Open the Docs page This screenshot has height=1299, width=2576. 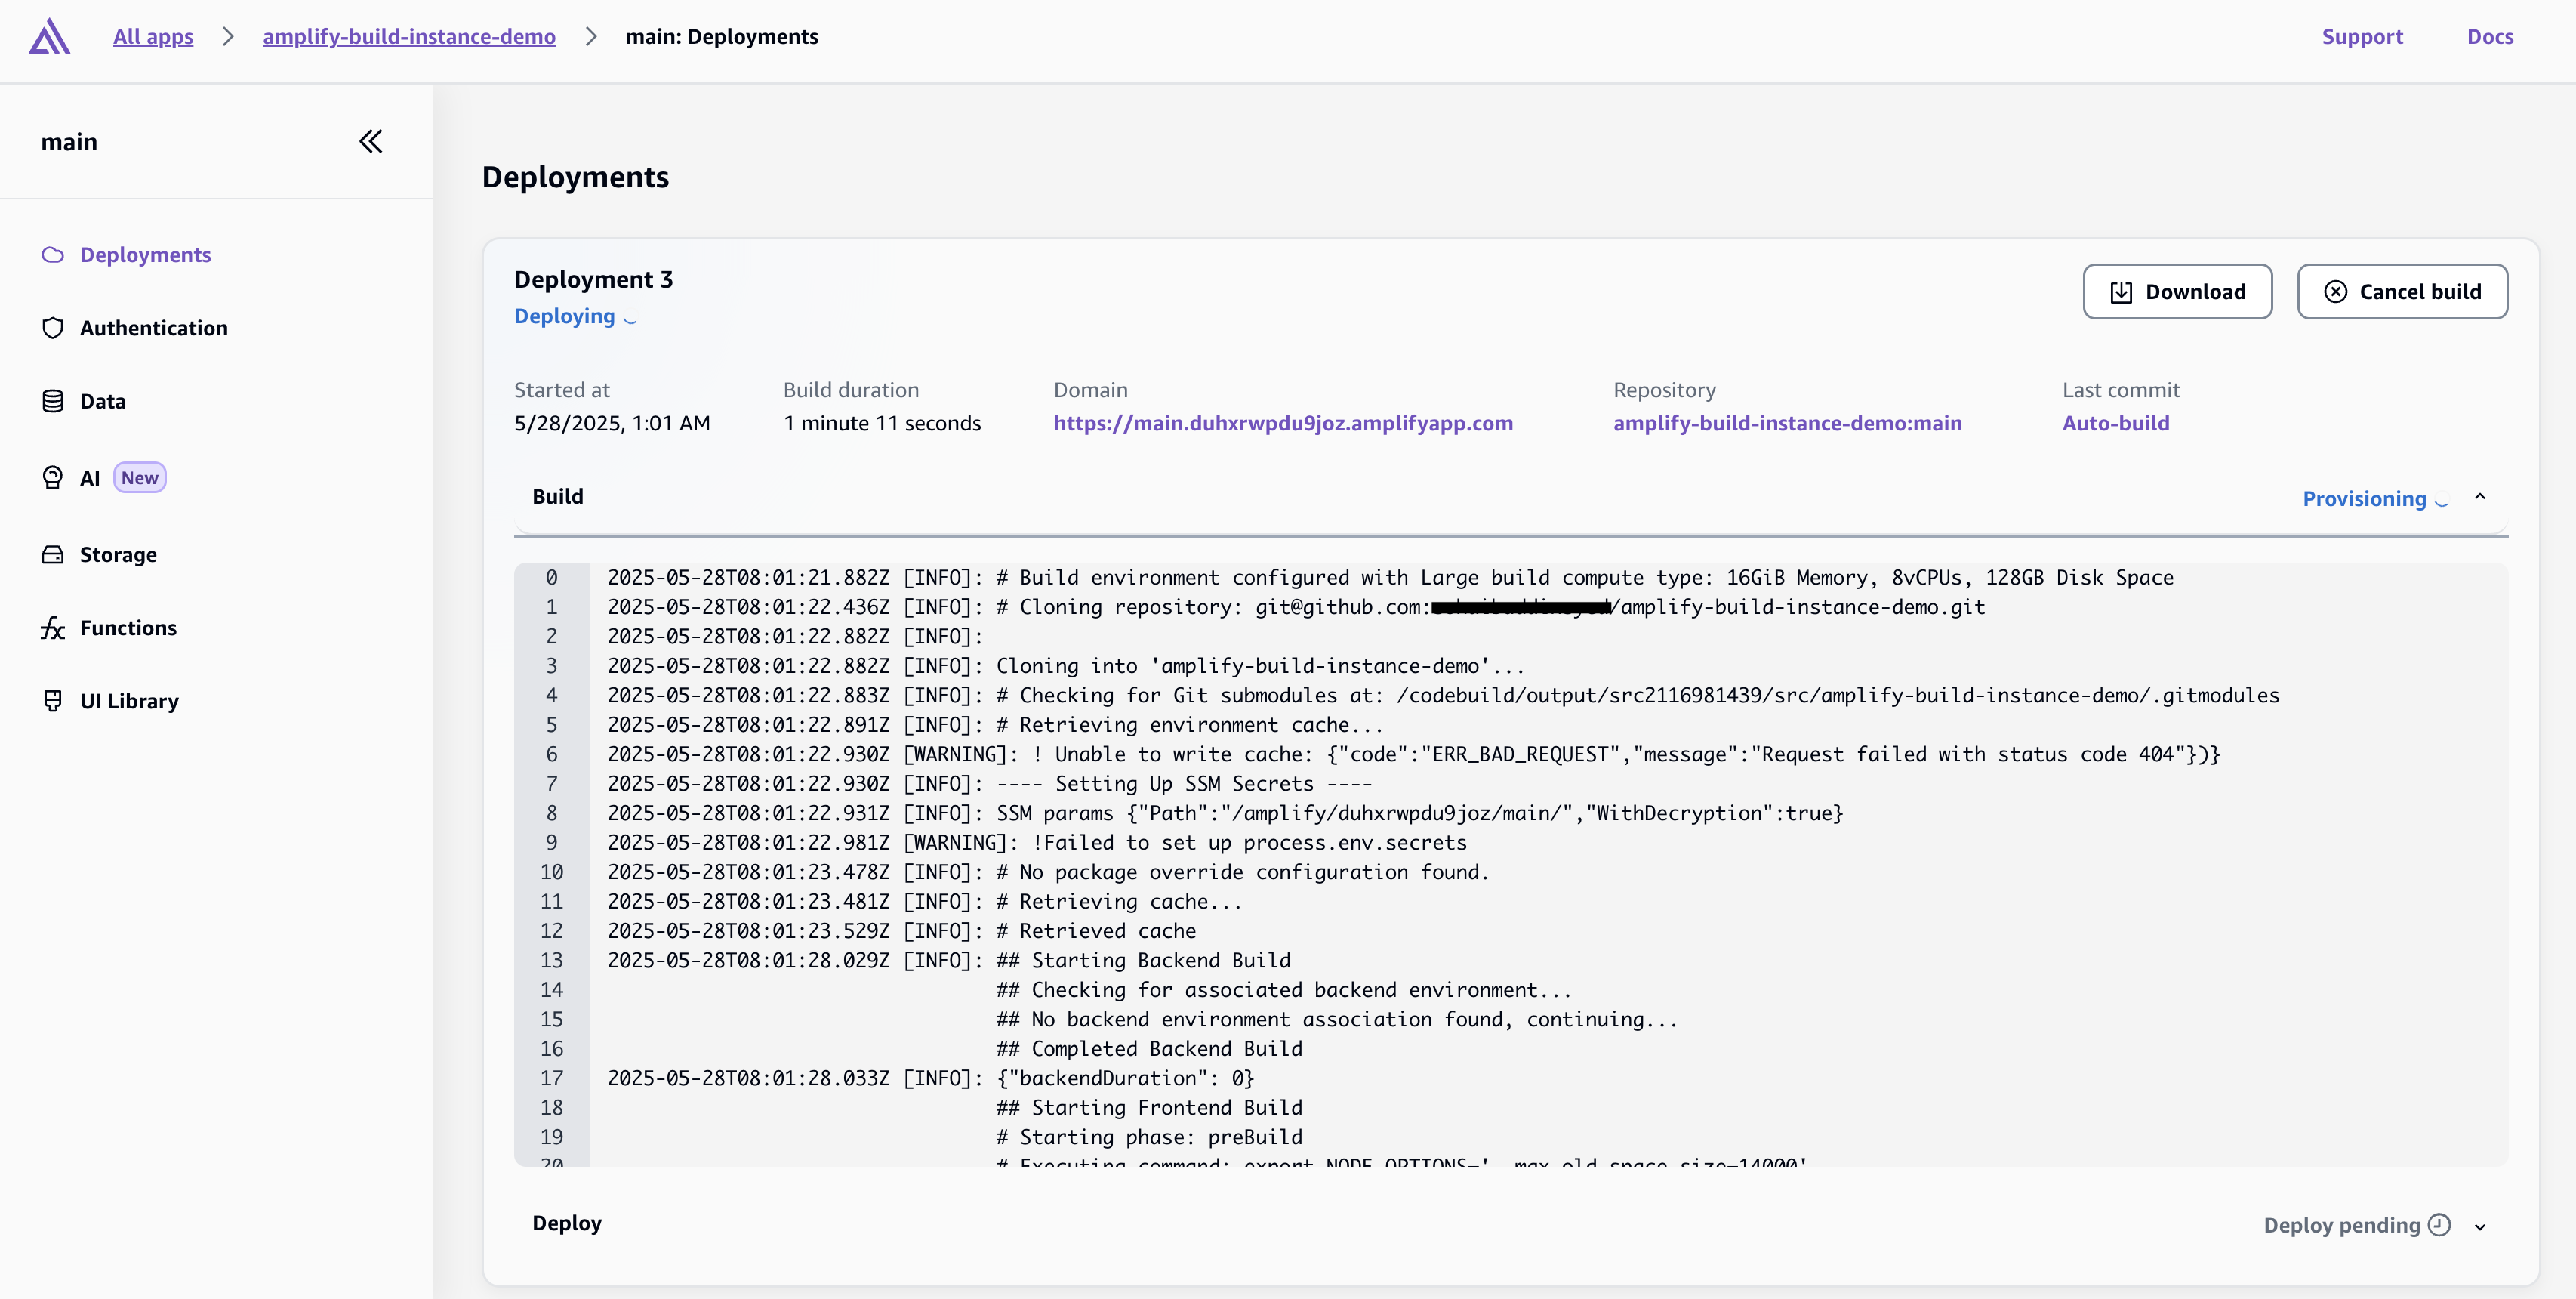[x=2491, y=37]
